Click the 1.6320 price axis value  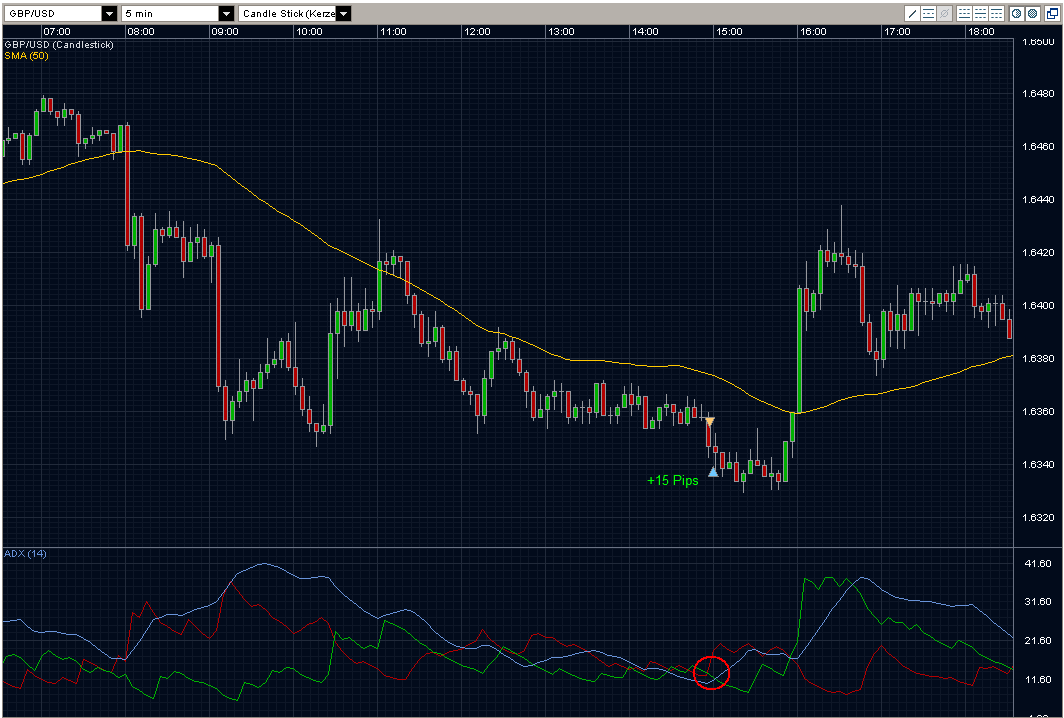click(1038, 517)
